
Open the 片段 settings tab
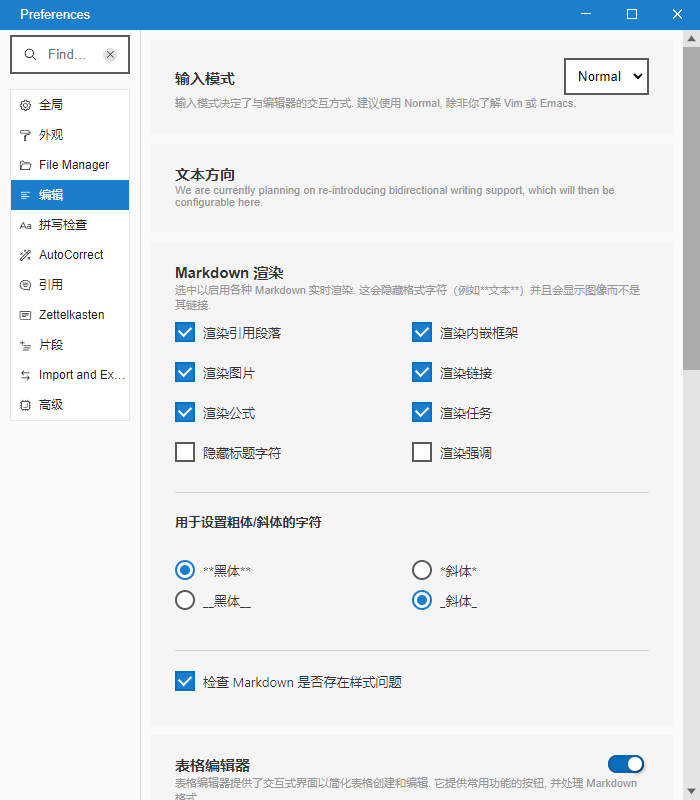pyautogui.click(x=70, y=345)
